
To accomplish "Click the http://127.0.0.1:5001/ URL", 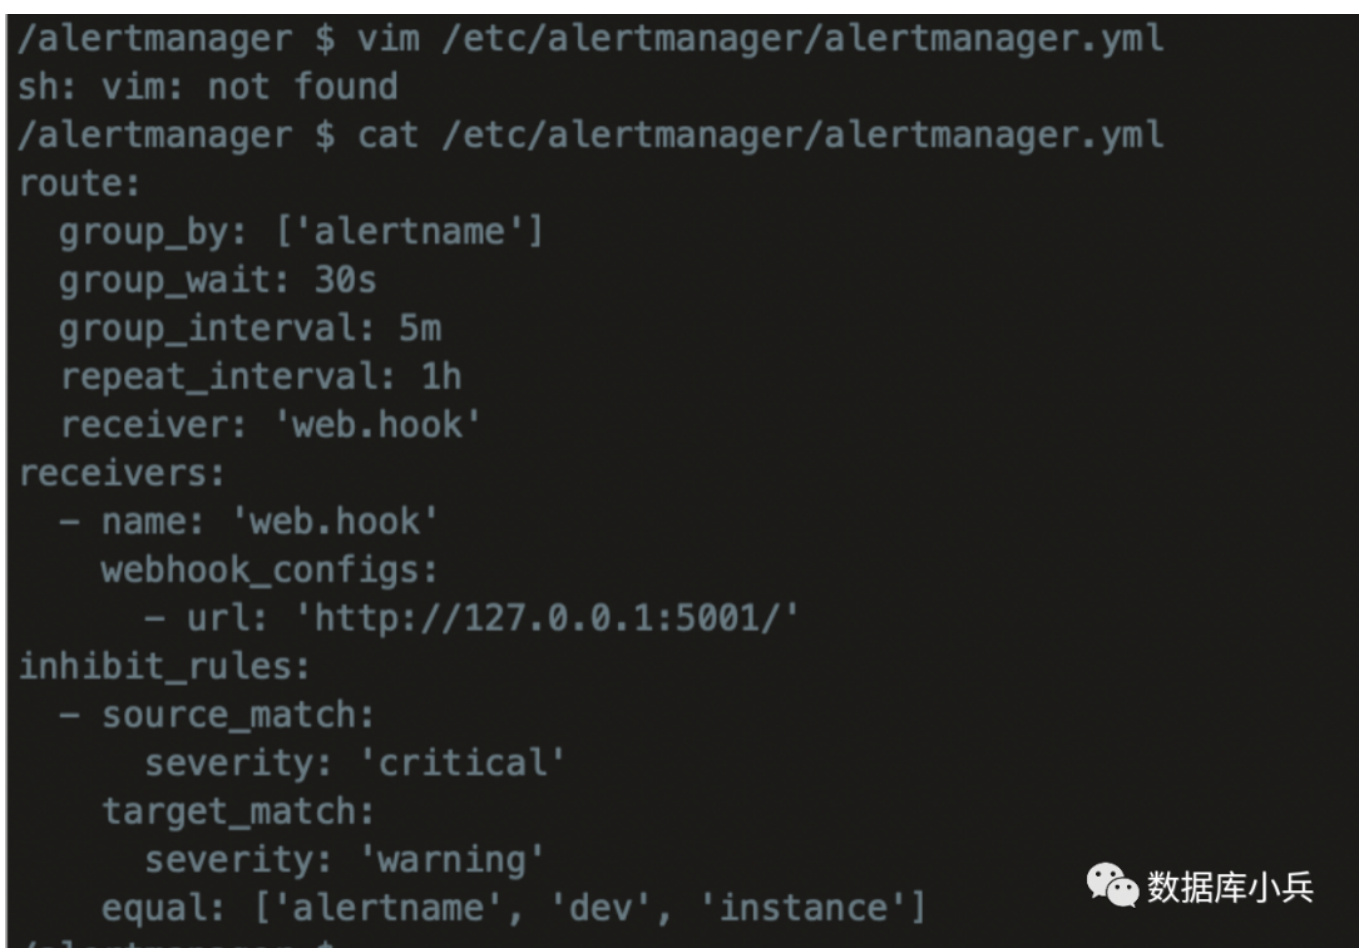I will coord(547,618).
